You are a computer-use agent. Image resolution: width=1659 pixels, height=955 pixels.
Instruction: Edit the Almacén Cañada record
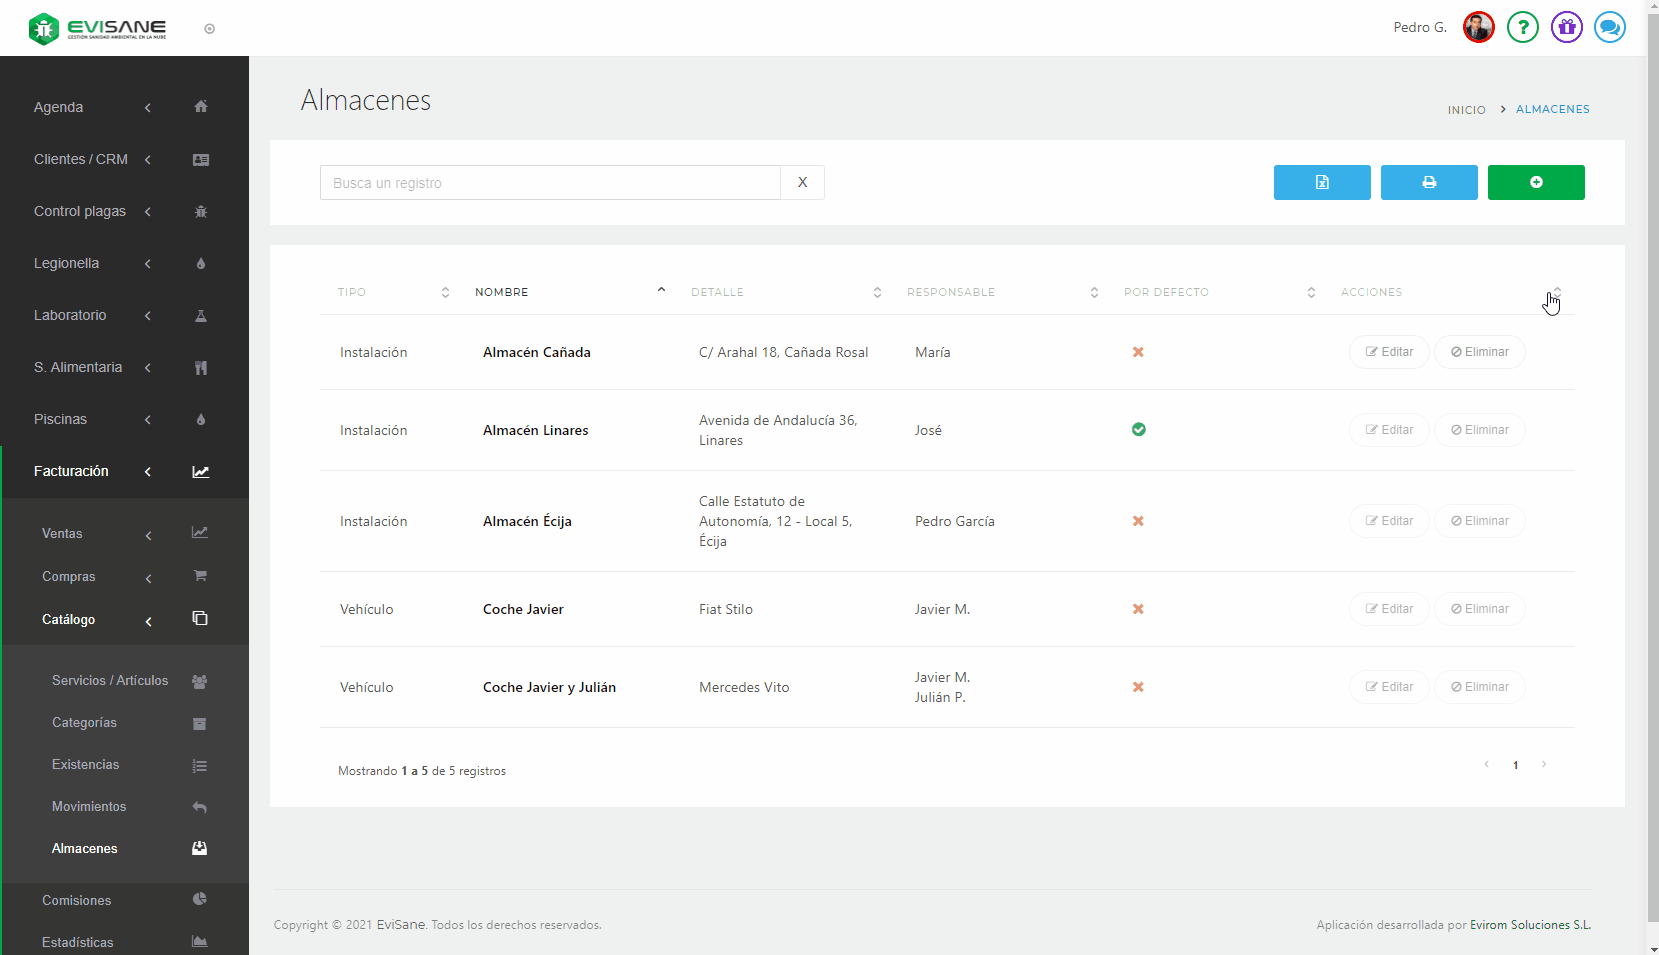1388,352
